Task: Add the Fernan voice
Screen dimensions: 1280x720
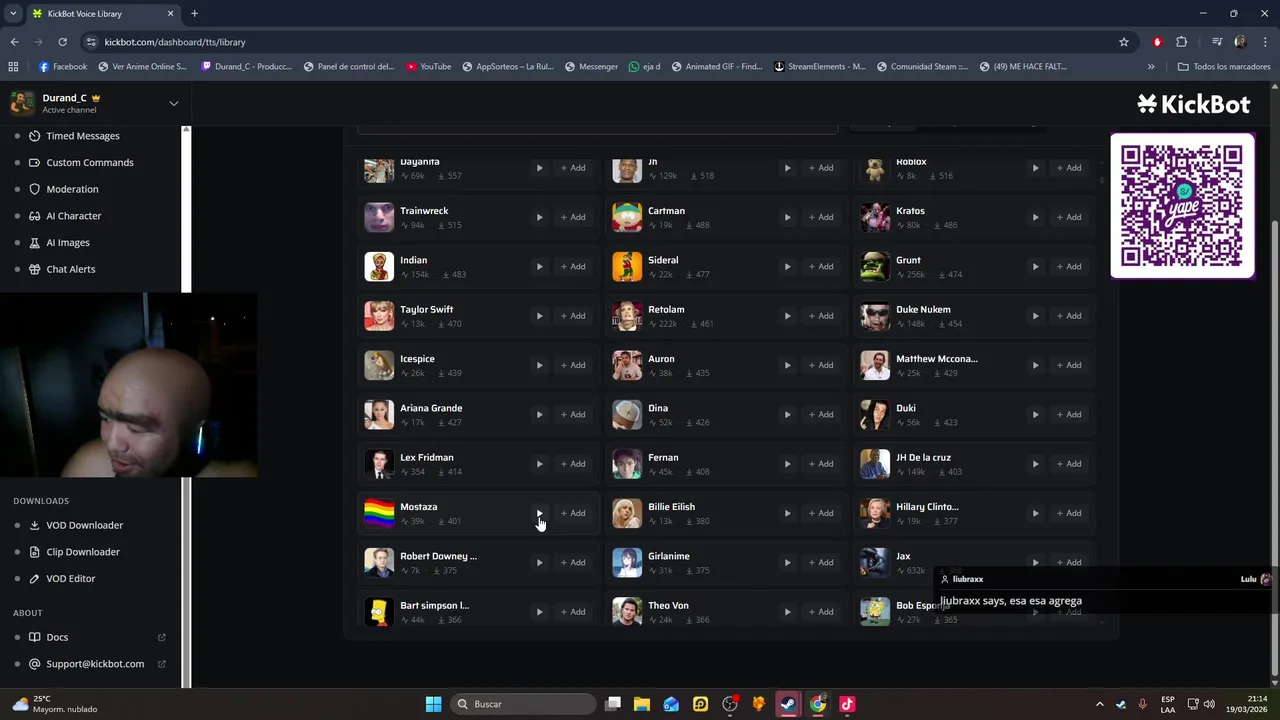Action: click(x=821, y=464)
